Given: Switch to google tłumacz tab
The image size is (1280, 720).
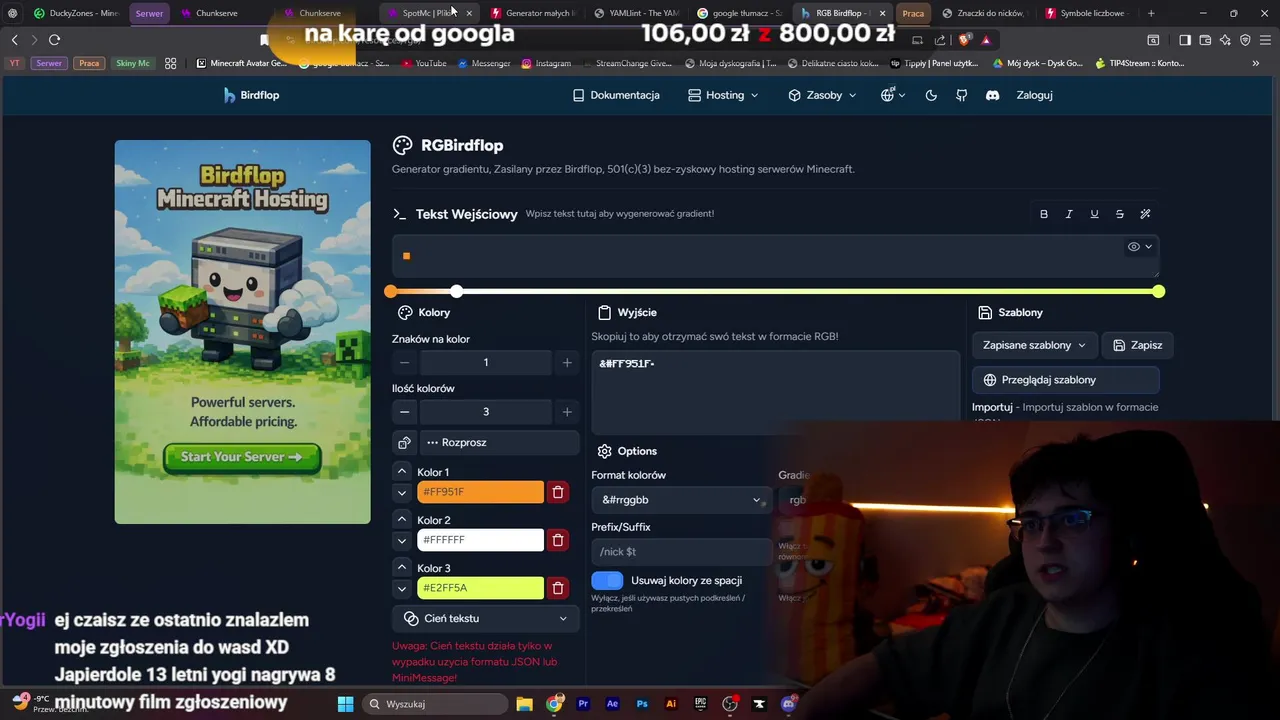Looking at the screenshot, I should click(740, 13).
